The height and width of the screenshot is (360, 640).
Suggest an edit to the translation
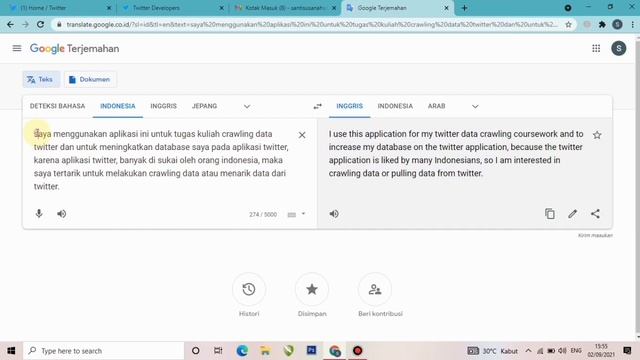(x=573, y=214)
